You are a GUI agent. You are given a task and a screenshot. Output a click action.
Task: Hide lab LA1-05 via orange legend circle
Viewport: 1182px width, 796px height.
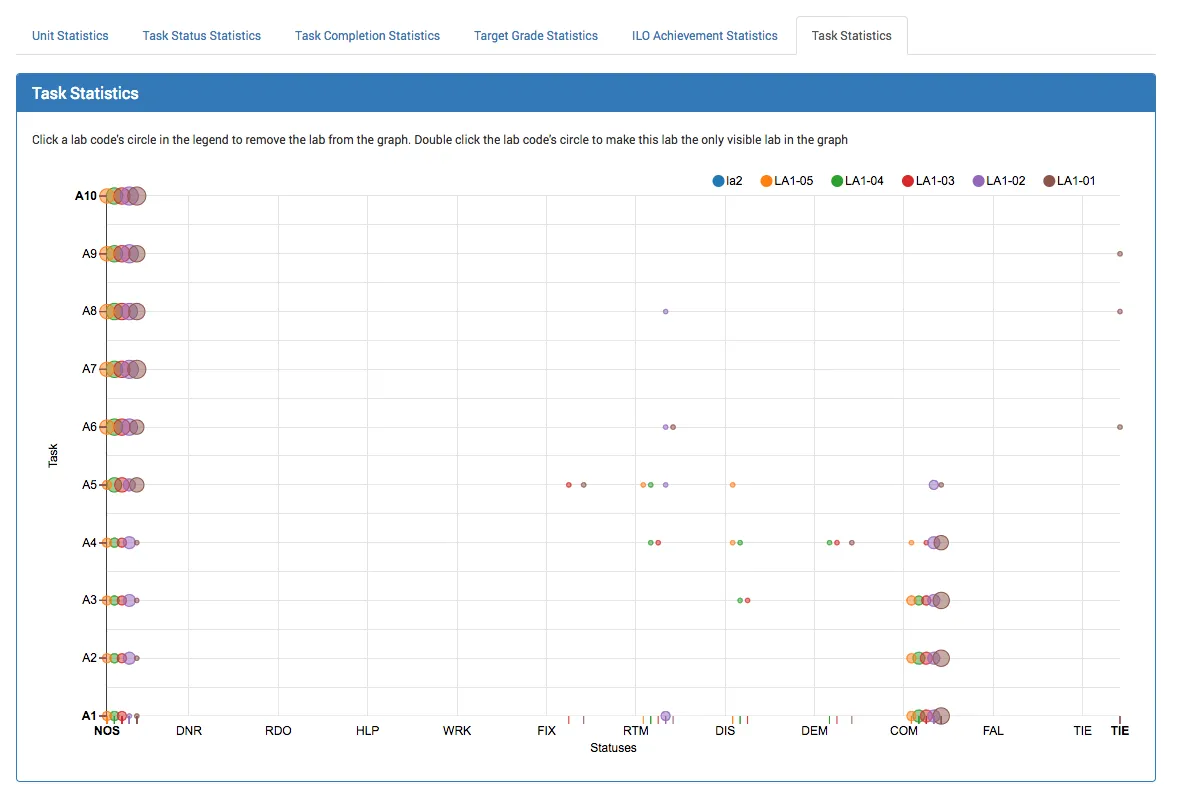(767, 181)
